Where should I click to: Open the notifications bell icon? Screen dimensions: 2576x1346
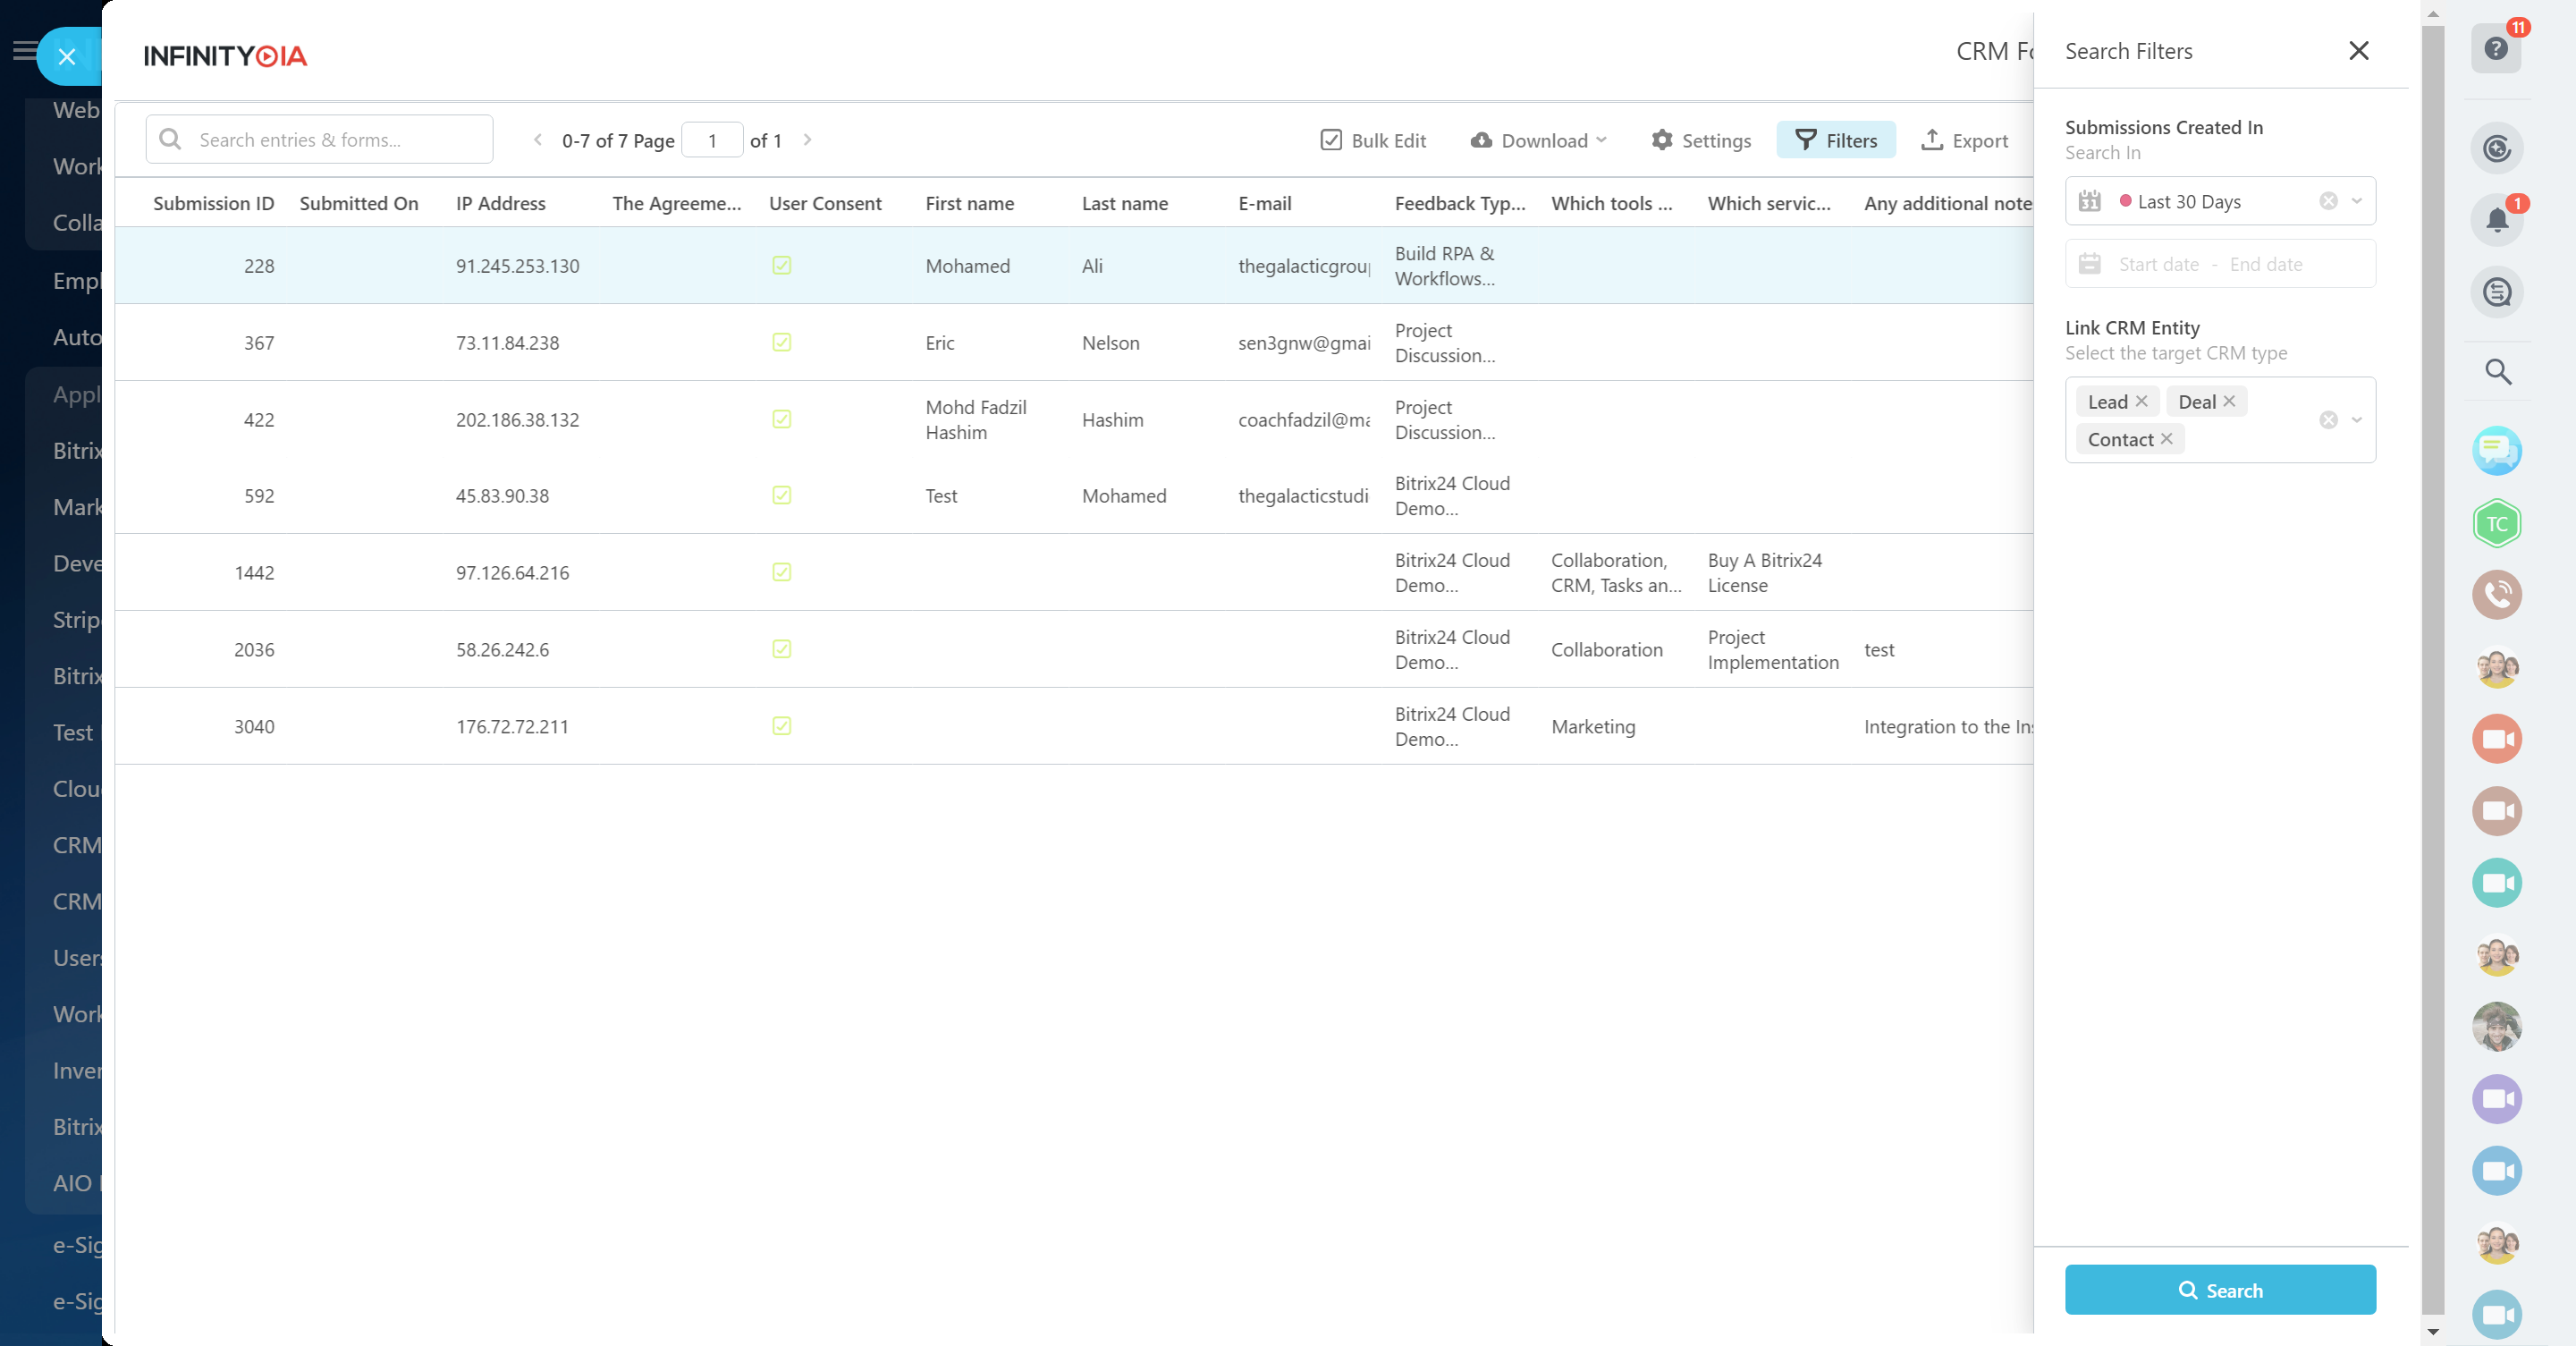(2496, 220)
